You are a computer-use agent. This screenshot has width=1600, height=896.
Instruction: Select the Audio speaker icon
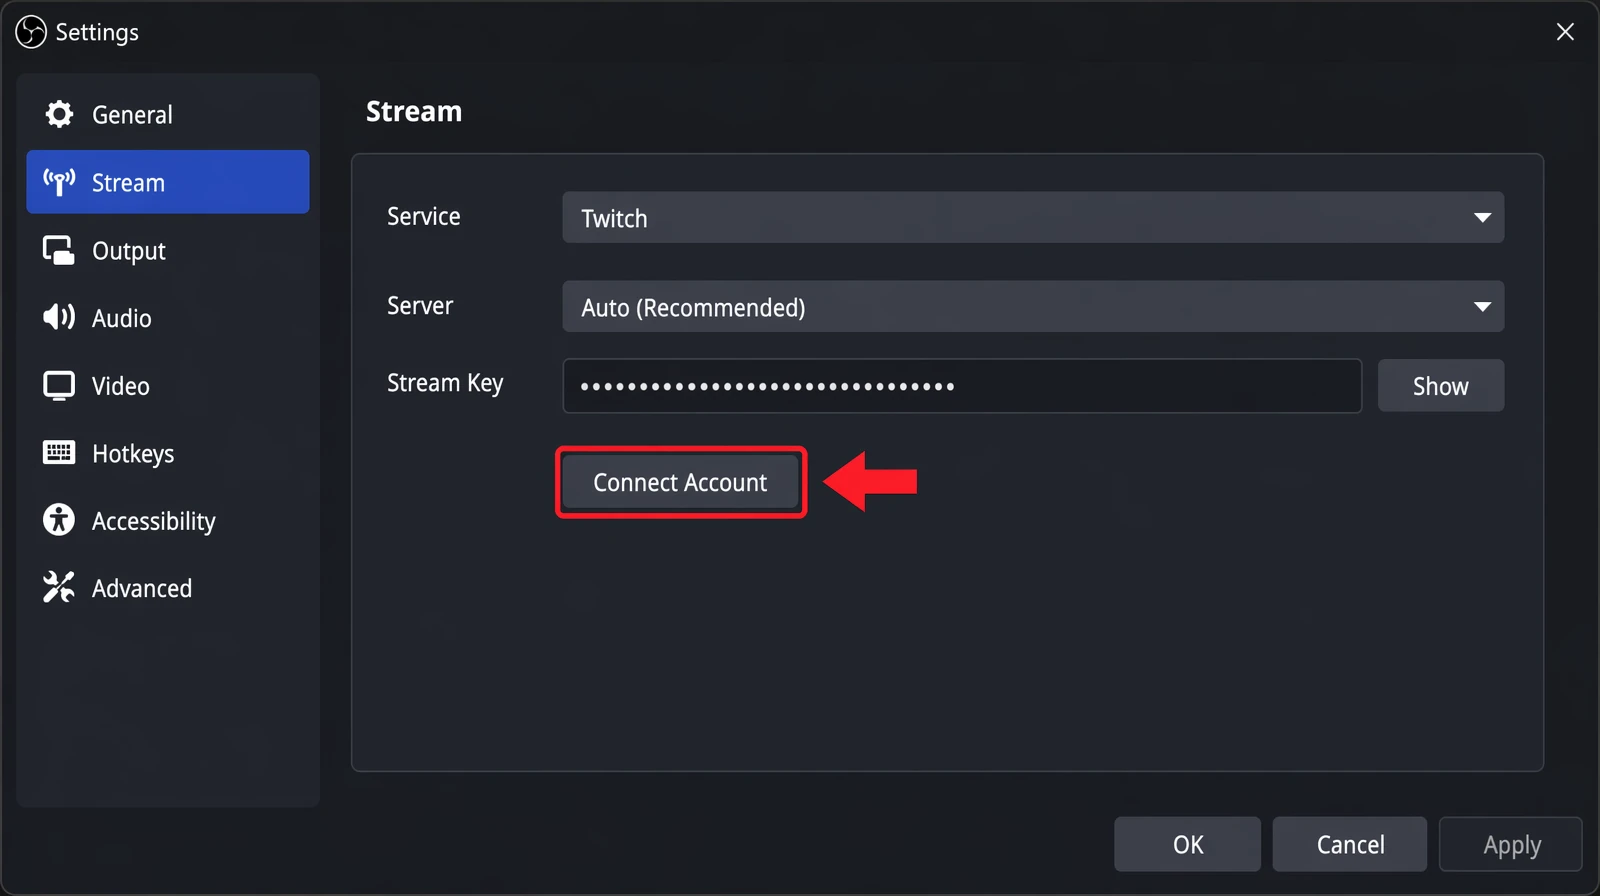[x=58, y=318]
